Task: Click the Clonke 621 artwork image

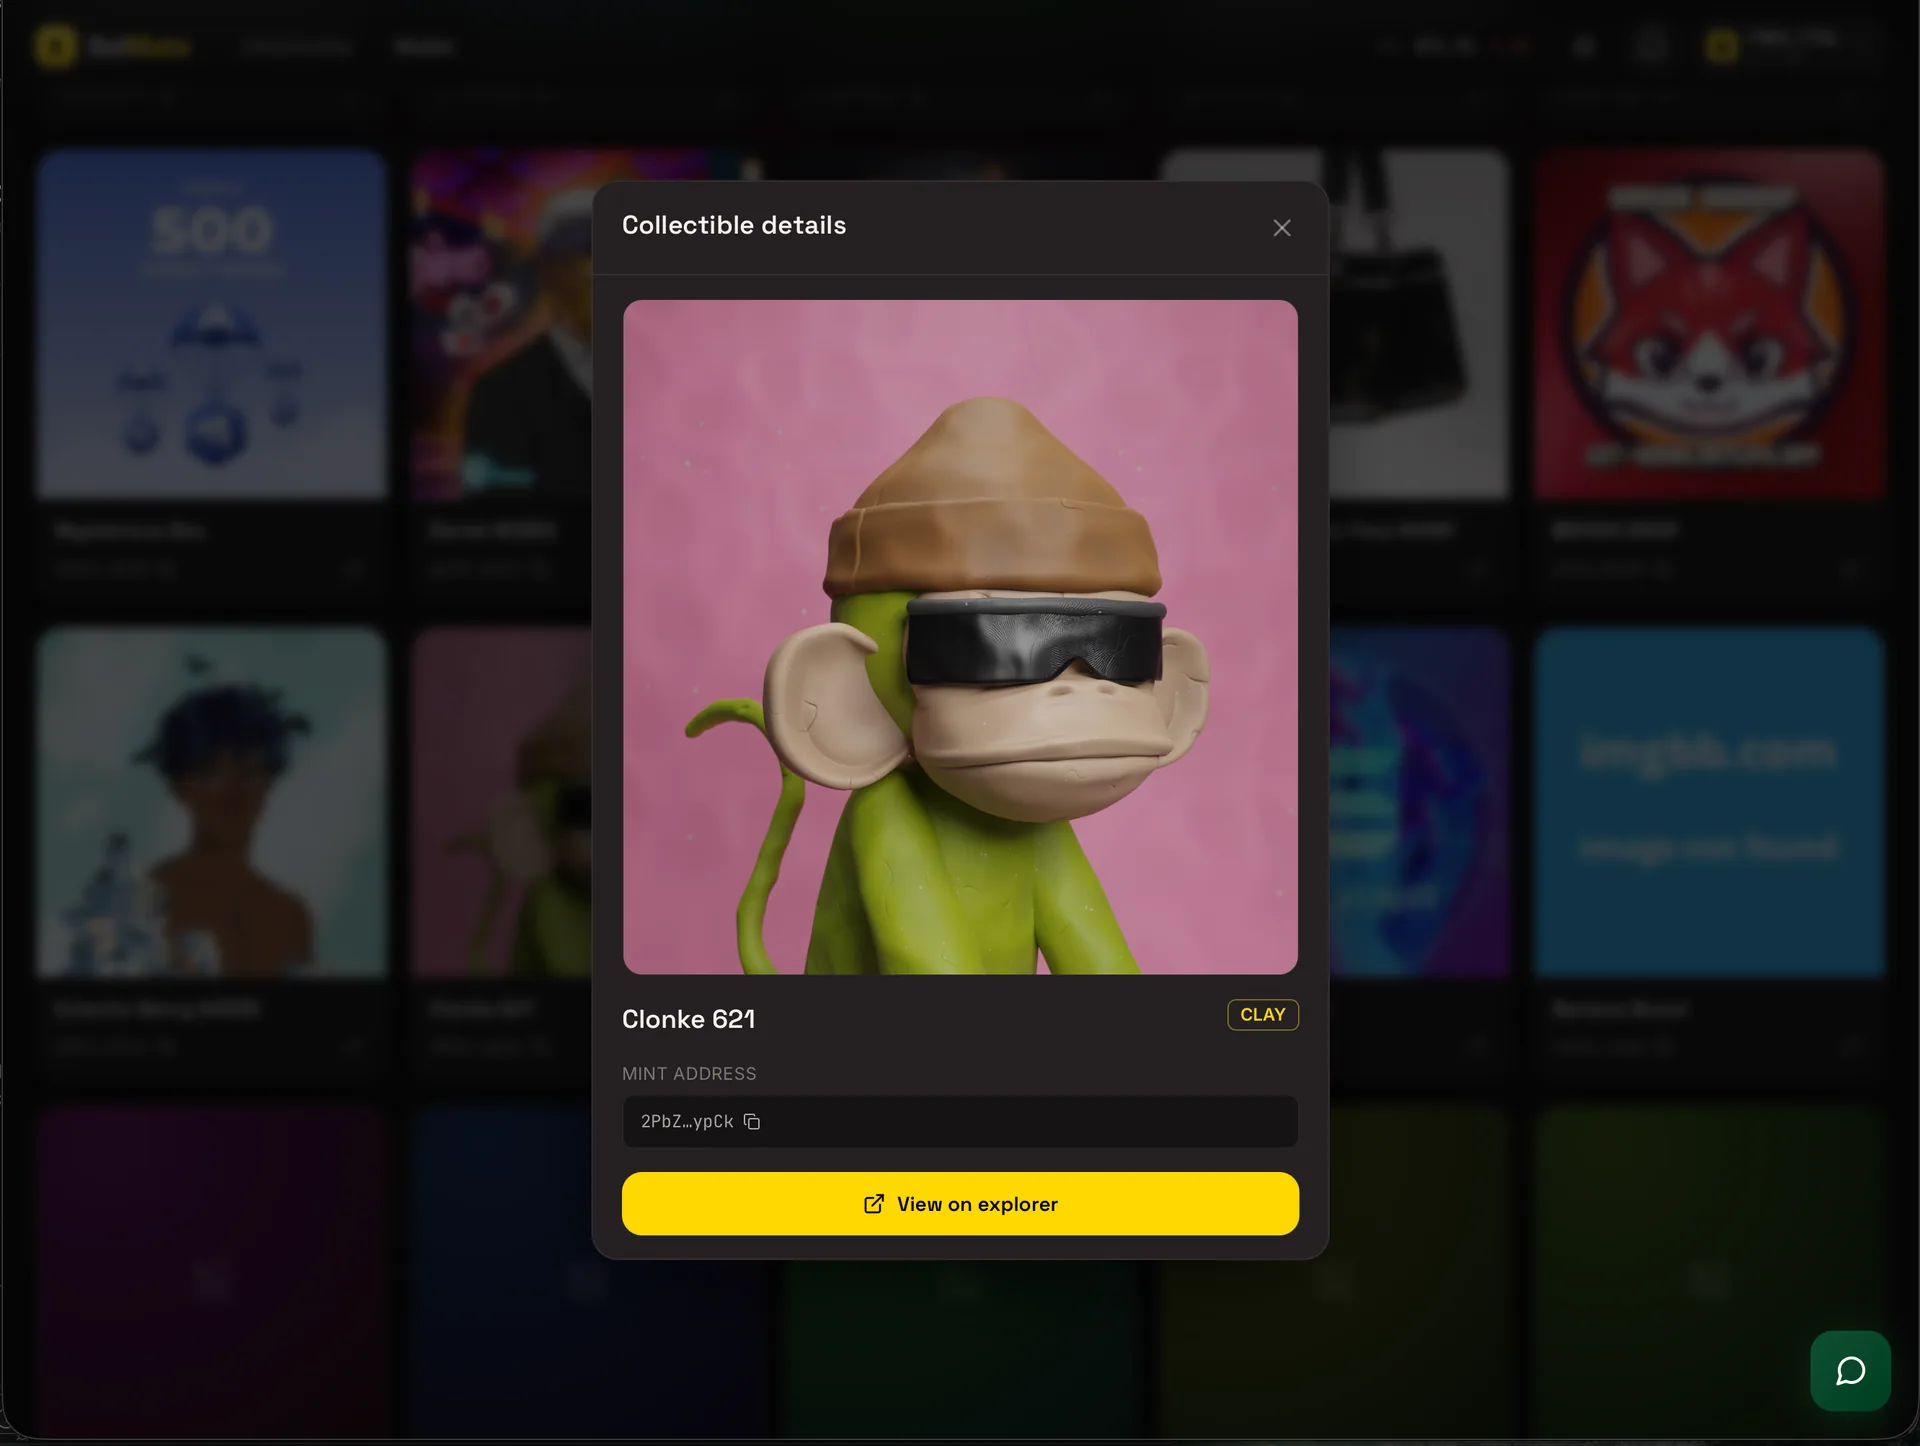Action: point(960,637)
